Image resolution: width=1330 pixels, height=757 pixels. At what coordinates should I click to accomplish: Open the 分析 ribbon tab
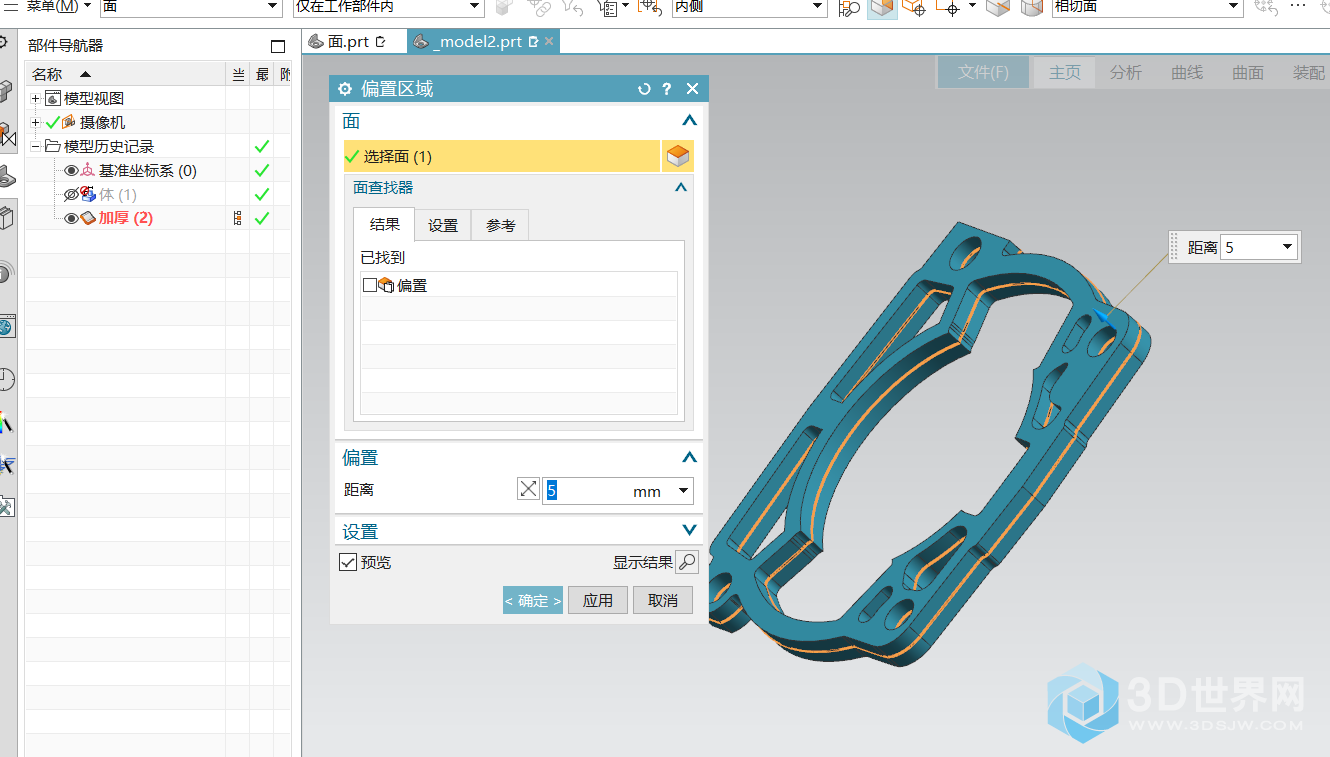point(1126,72)
